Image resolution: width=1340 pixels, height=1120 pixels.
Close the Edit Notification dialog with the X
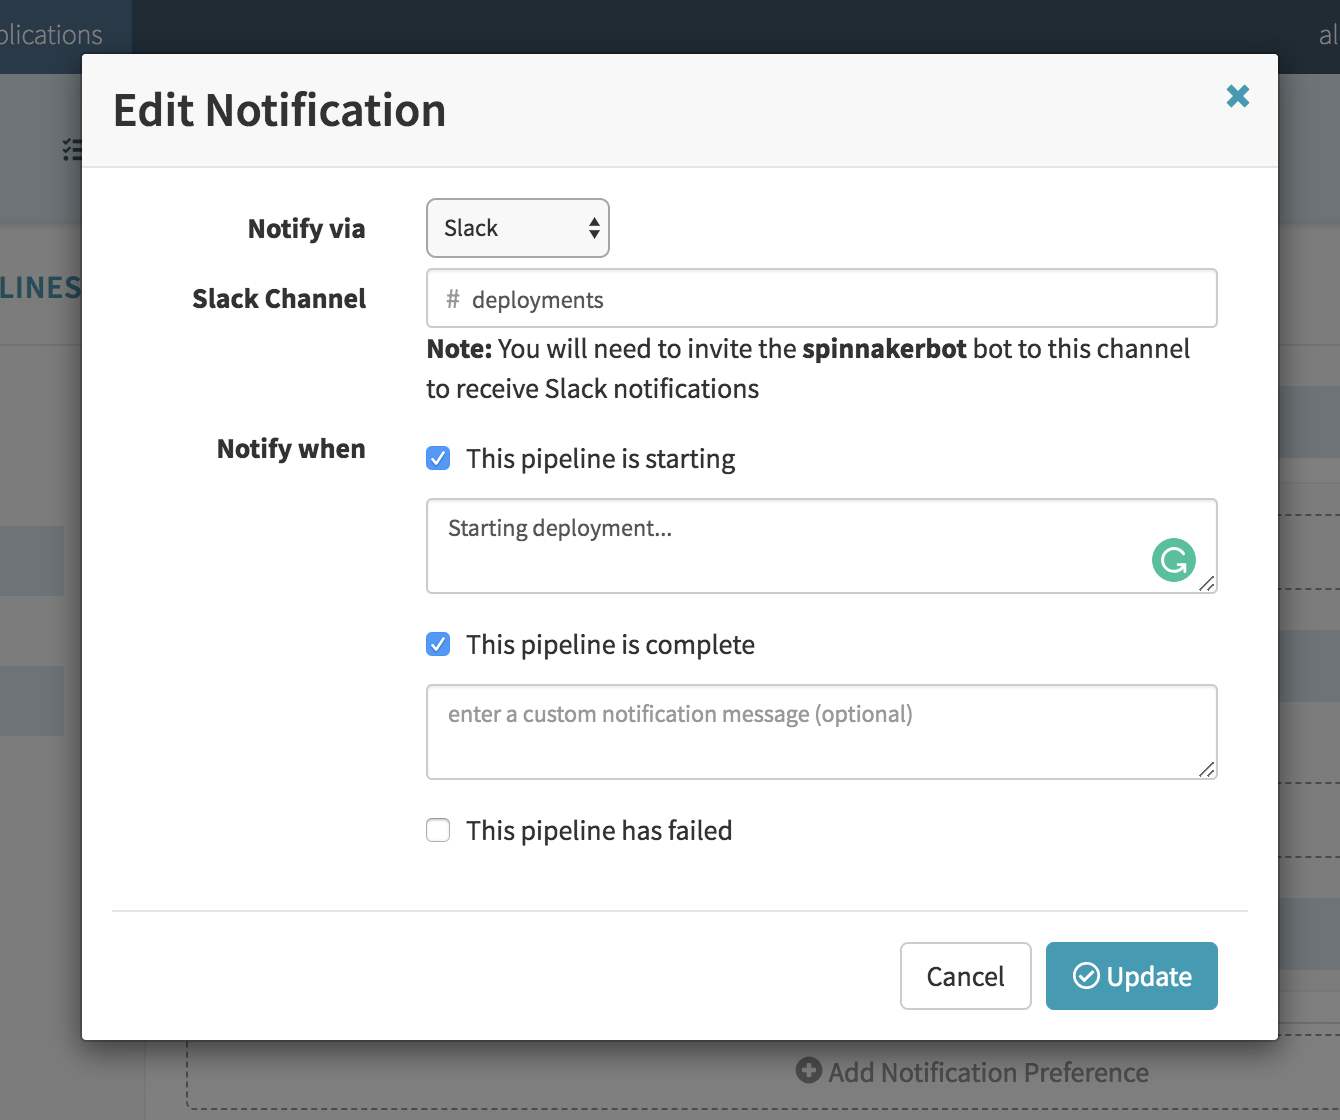pos(1237,96)
